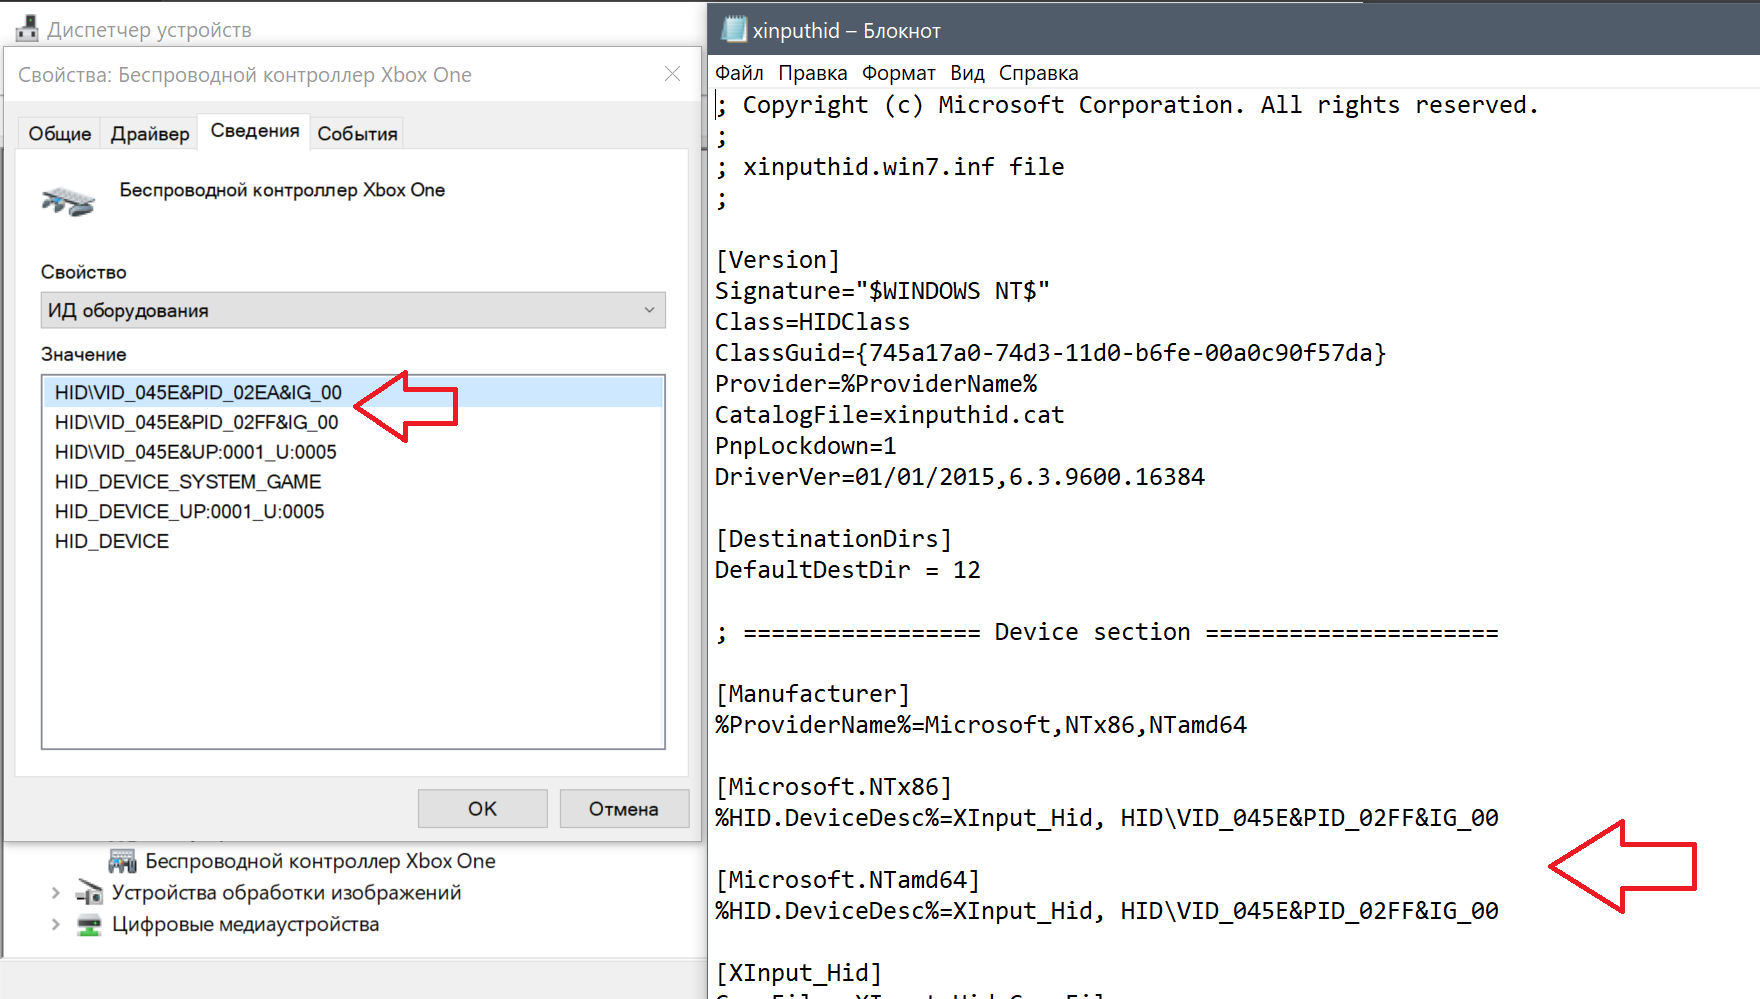Screen dimensions: 1760x999
Task: Select Цифровые медиаустройства tree item
Action: [x=245, y=924]
